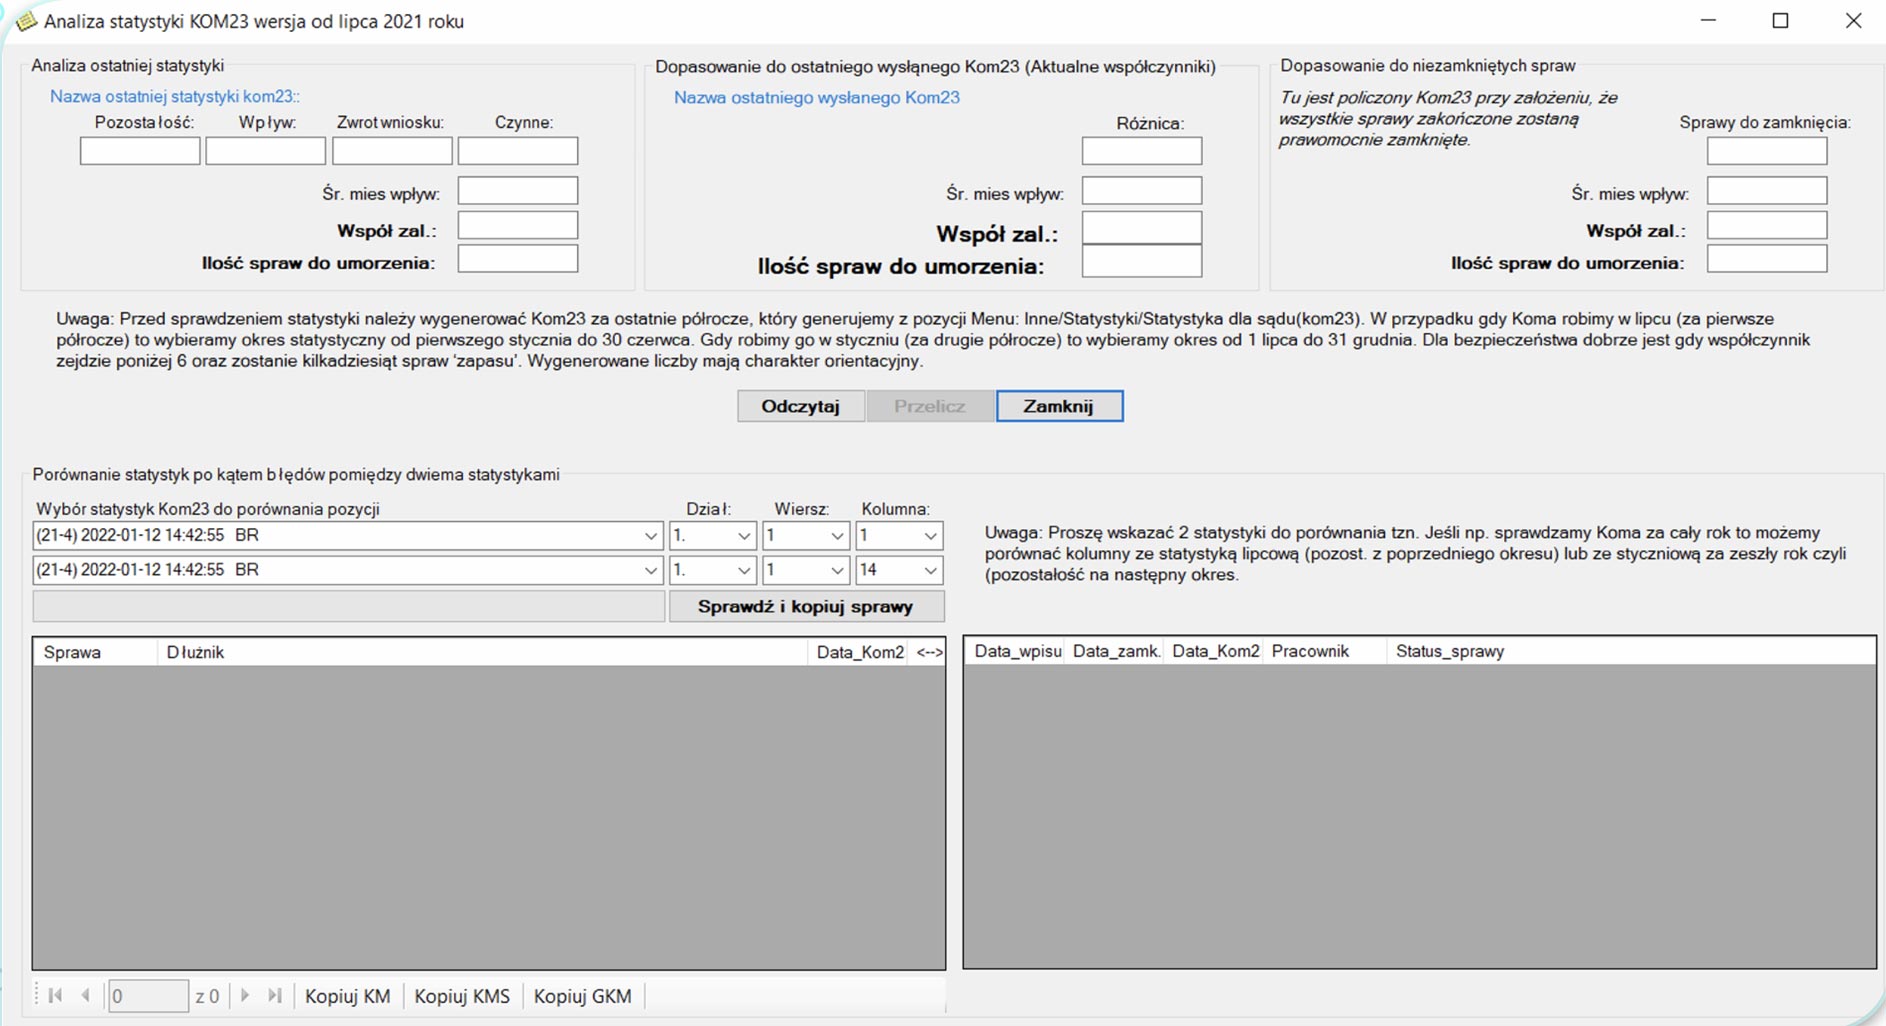Click the record position field in navigator

pos(148,996)
